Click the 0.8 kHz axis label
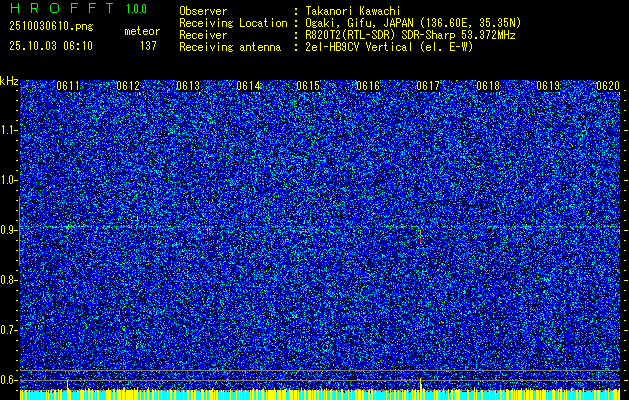 pos(8,280)
